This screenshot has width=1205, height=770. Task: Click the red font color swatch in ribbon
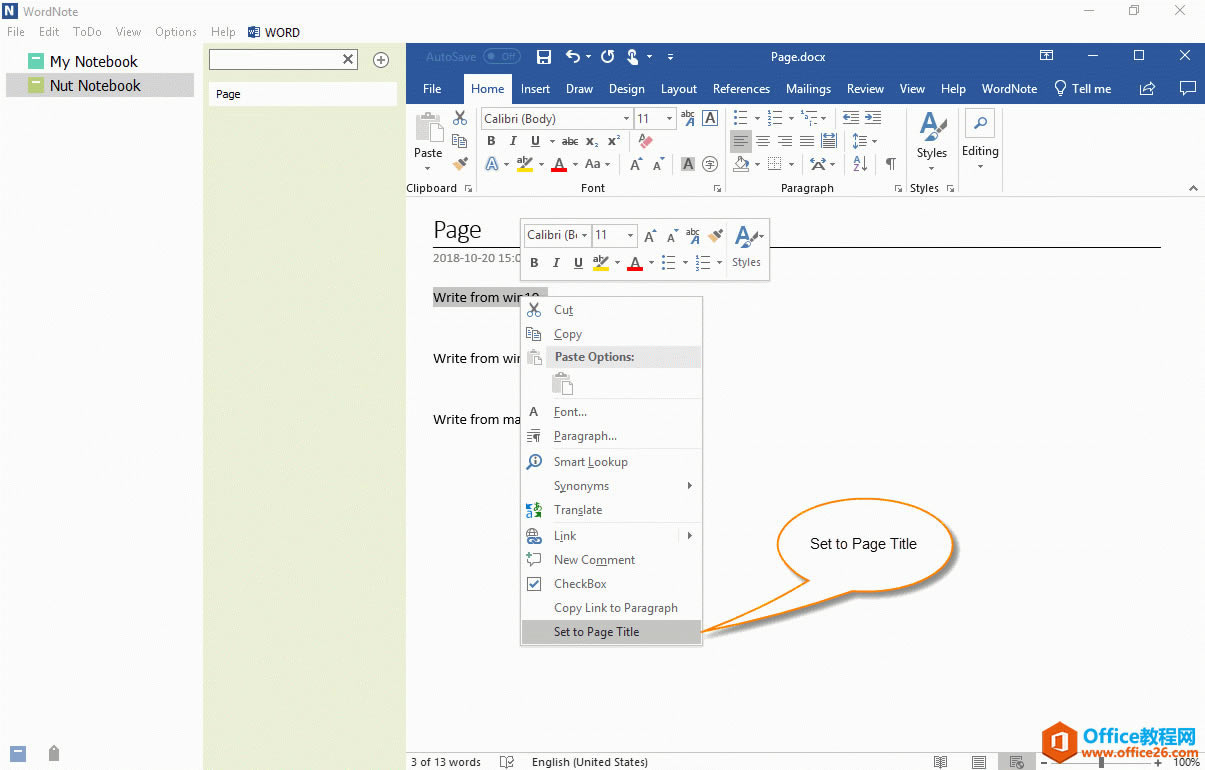pyautogui.click(x=559, y=164)
